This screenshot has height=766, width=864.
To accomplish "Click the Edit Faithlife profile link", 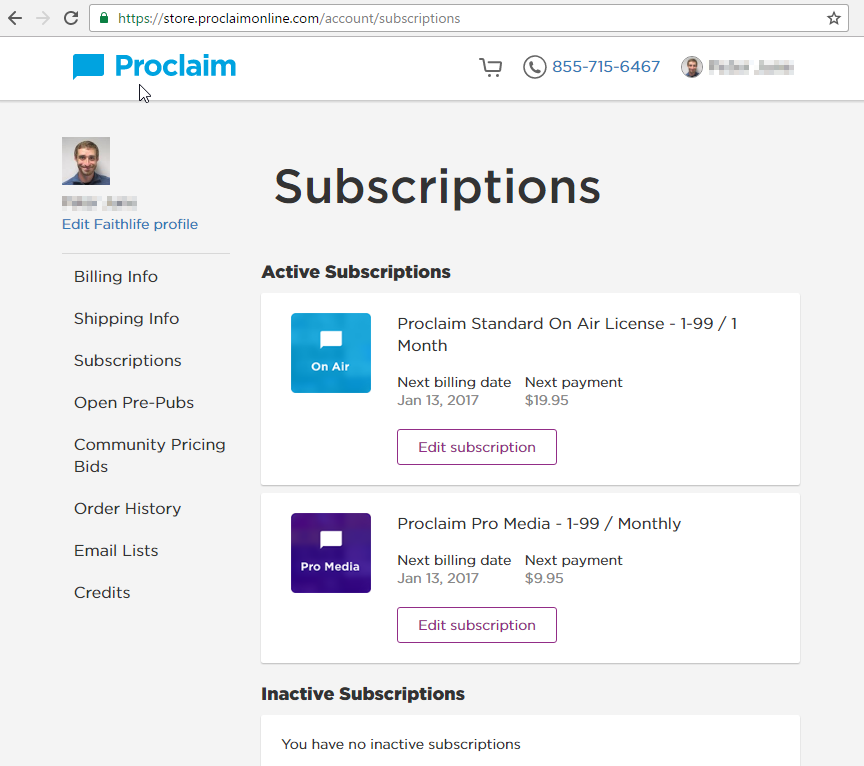I will coord(129,224).
